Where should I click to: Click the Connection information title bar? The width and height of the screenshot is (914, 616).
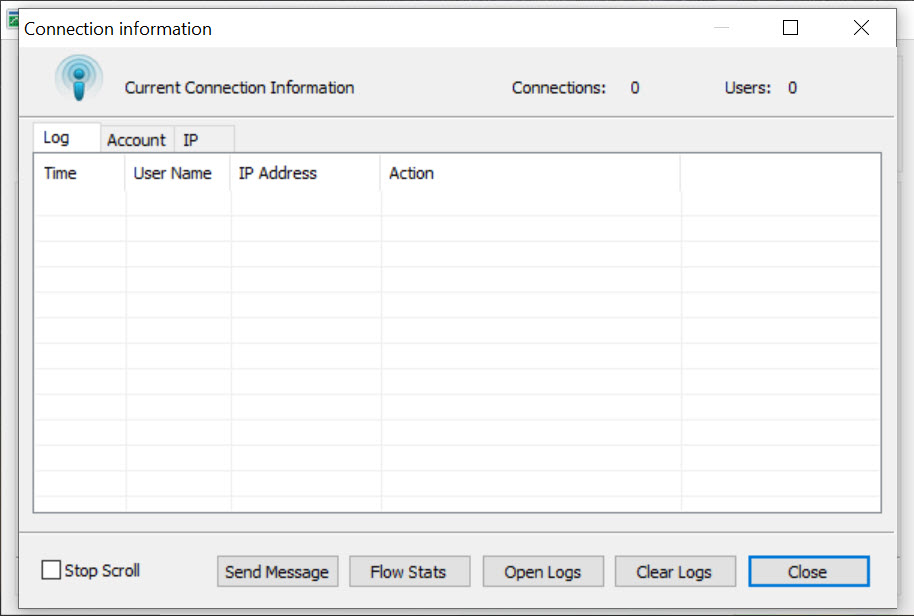(x=400, y=28)
